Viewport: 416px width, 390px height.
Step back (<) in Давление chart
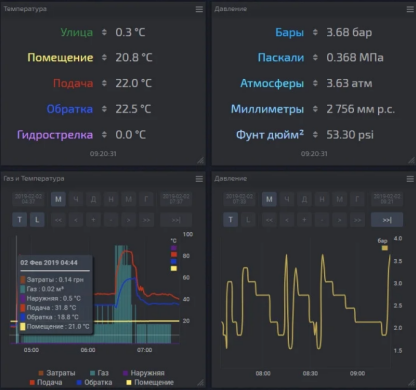pyautogui.click(x=287, y=220)
